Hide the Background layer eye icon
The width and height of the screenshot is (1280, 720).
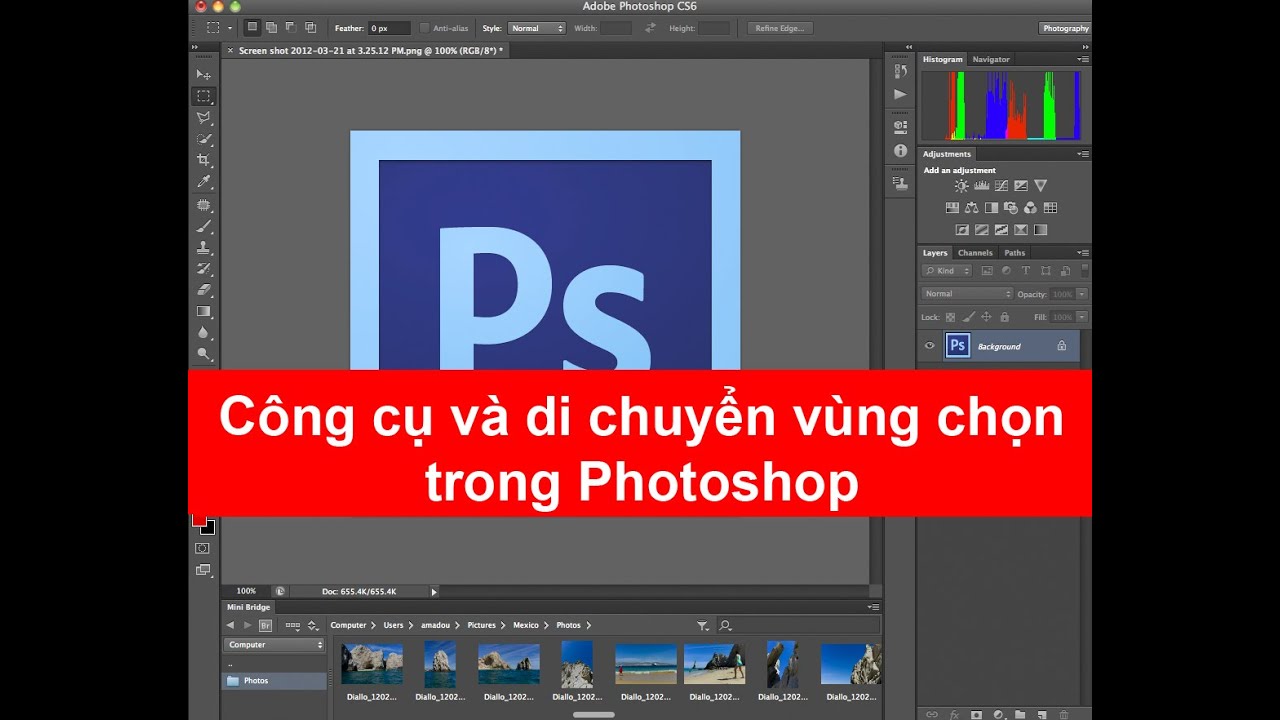point(929,346)
